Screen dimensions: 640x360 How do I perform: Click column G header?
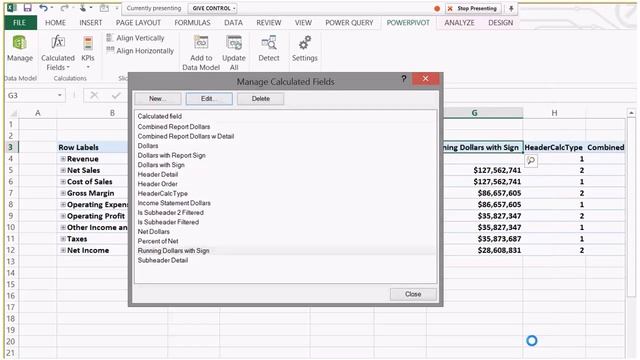474,113
